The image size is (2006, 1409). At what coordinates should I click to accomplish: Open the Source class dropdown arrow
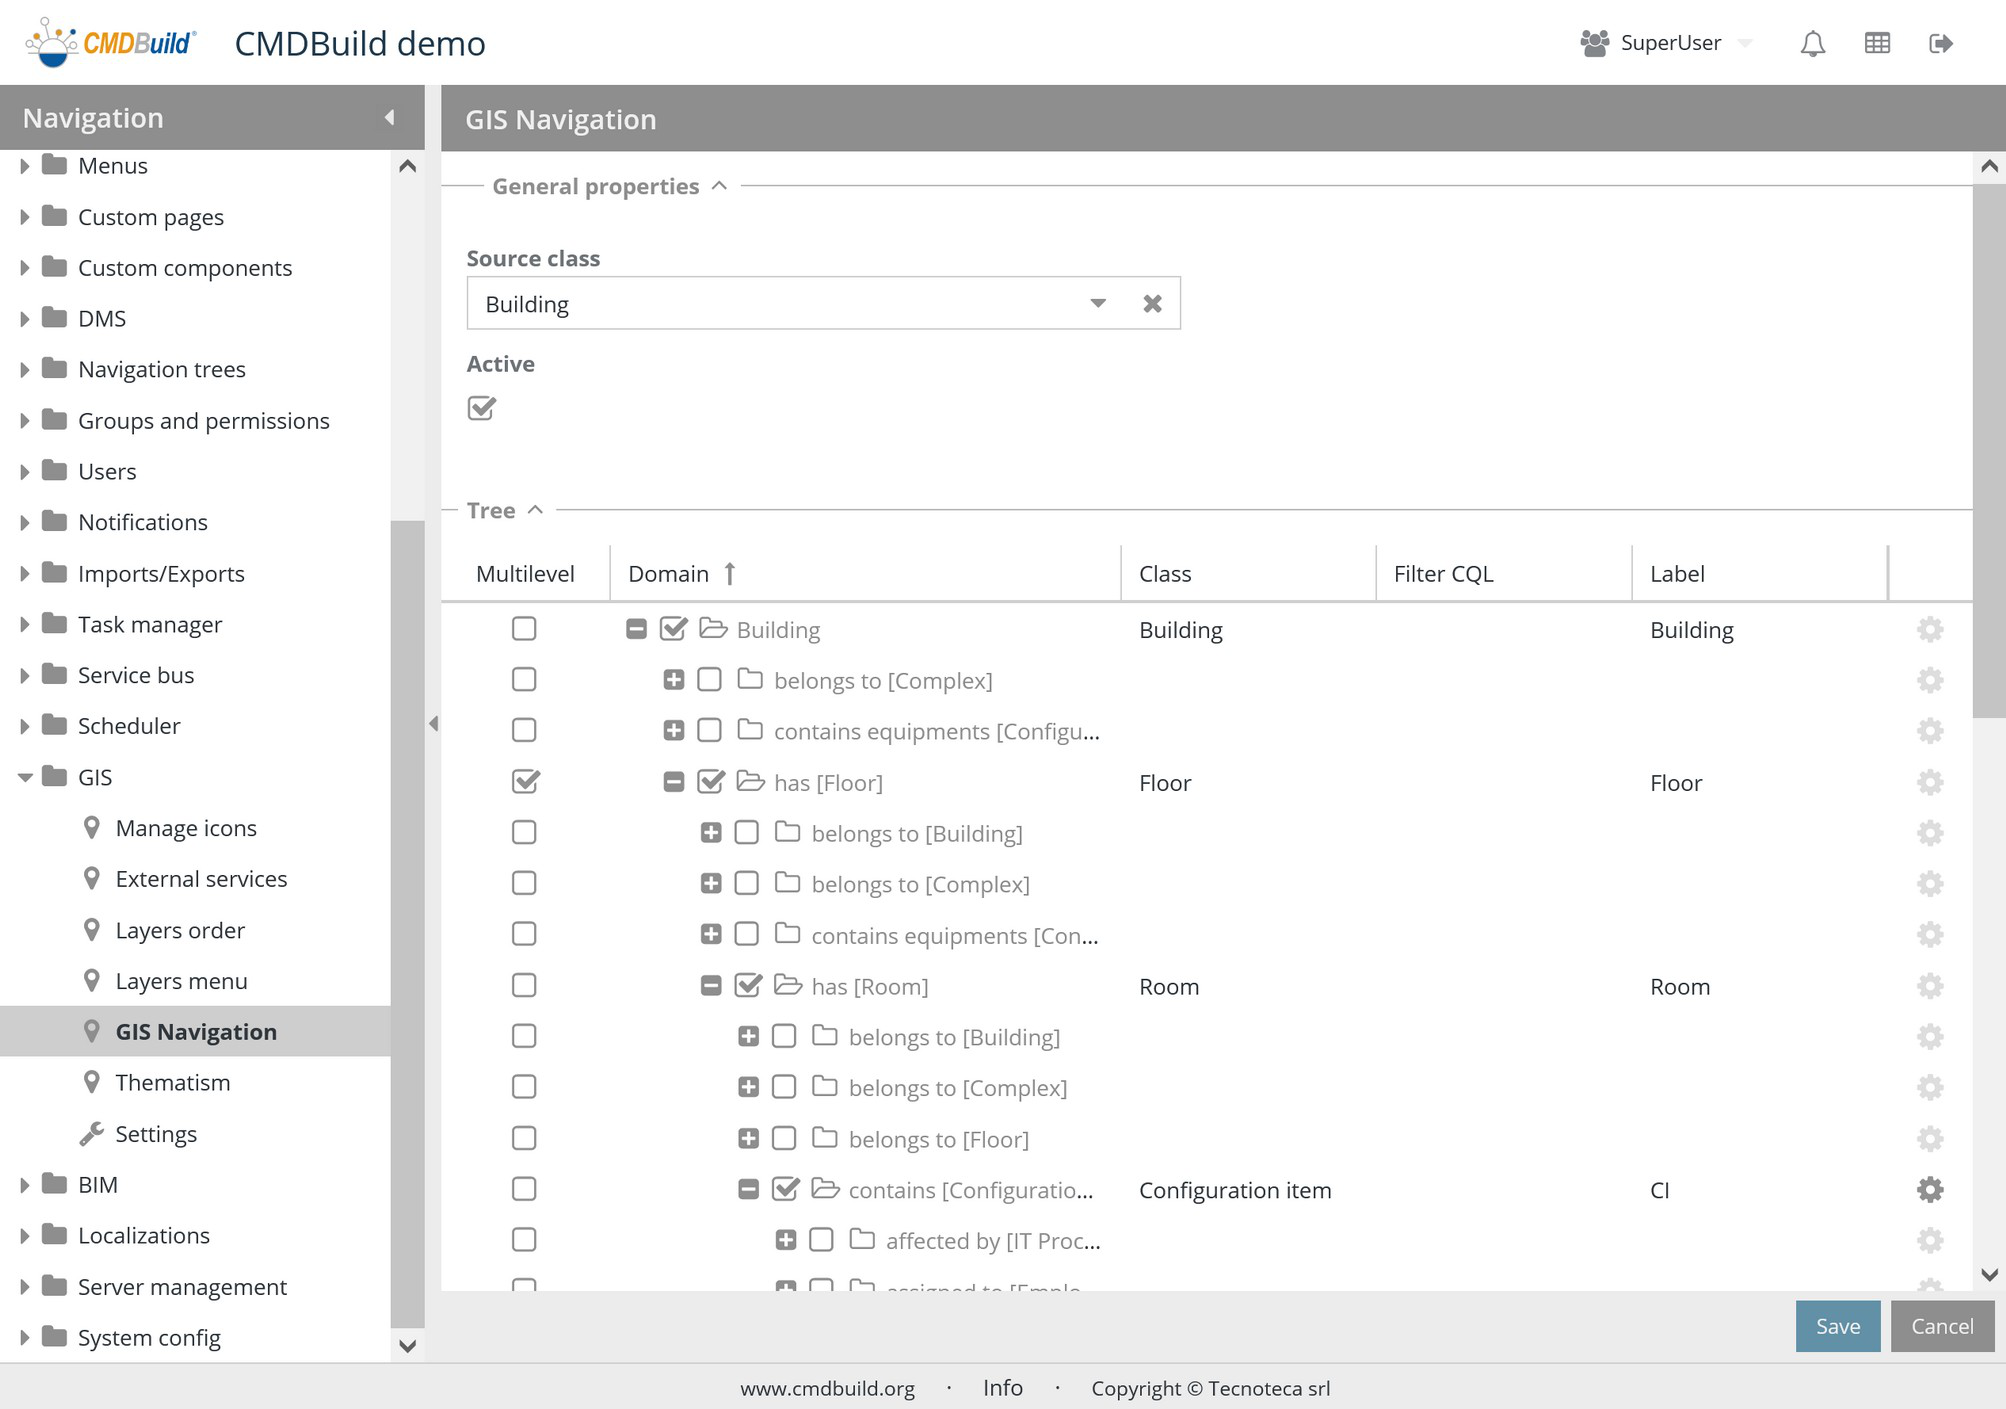[x=1097, y=303]
